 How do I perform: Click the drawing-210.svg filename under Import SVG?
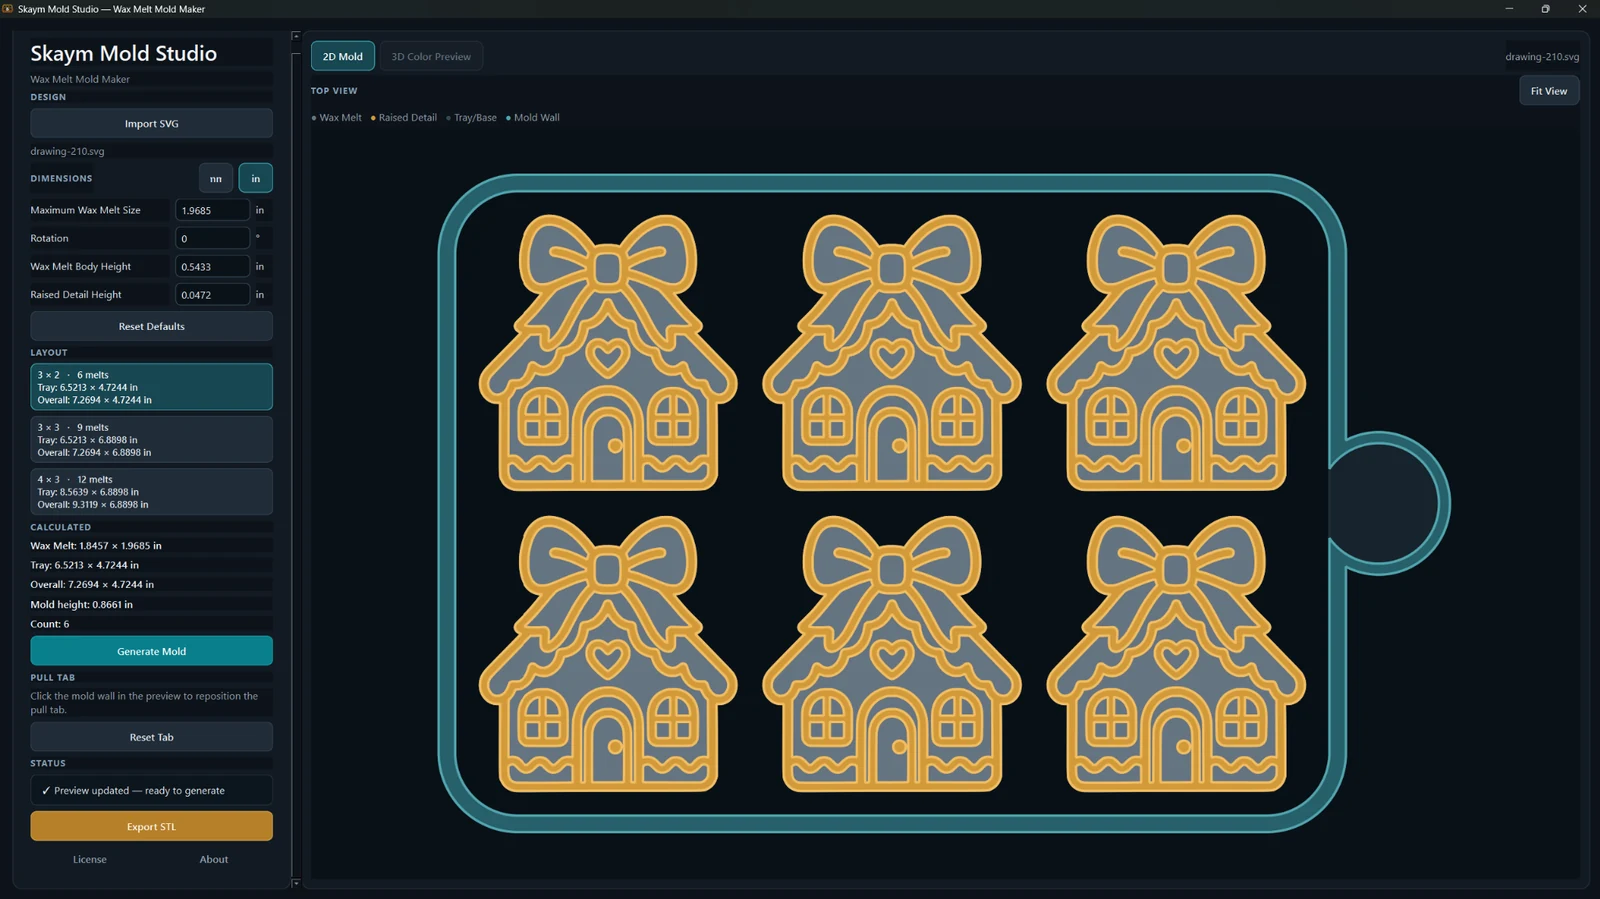[67, 151]
